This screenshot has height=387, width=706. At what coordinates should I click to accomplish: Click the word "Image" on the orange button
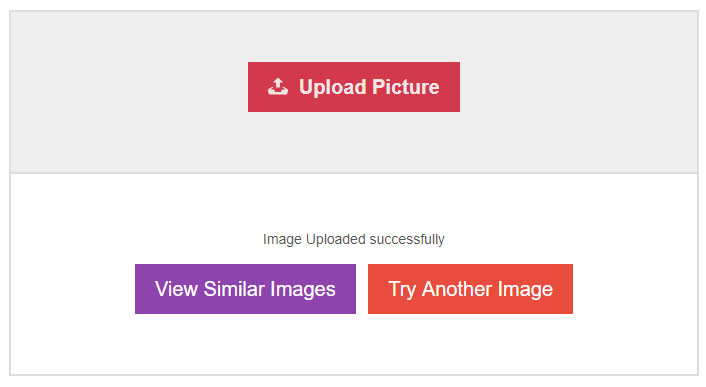pos(525,290)
